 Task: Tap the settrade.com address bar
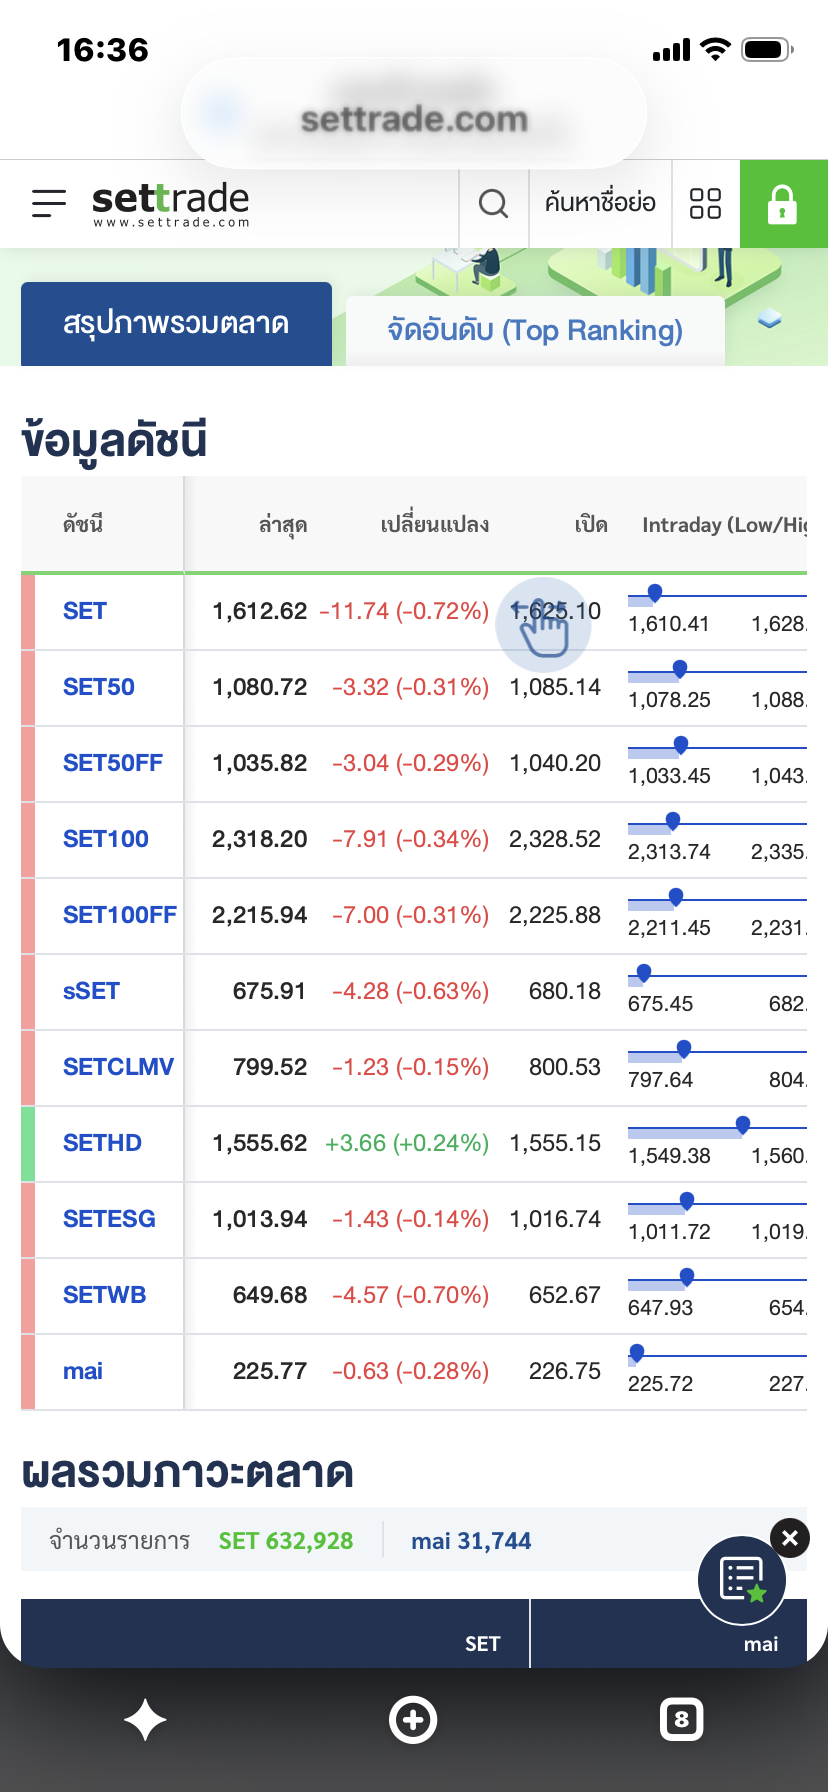pos(414,119)
